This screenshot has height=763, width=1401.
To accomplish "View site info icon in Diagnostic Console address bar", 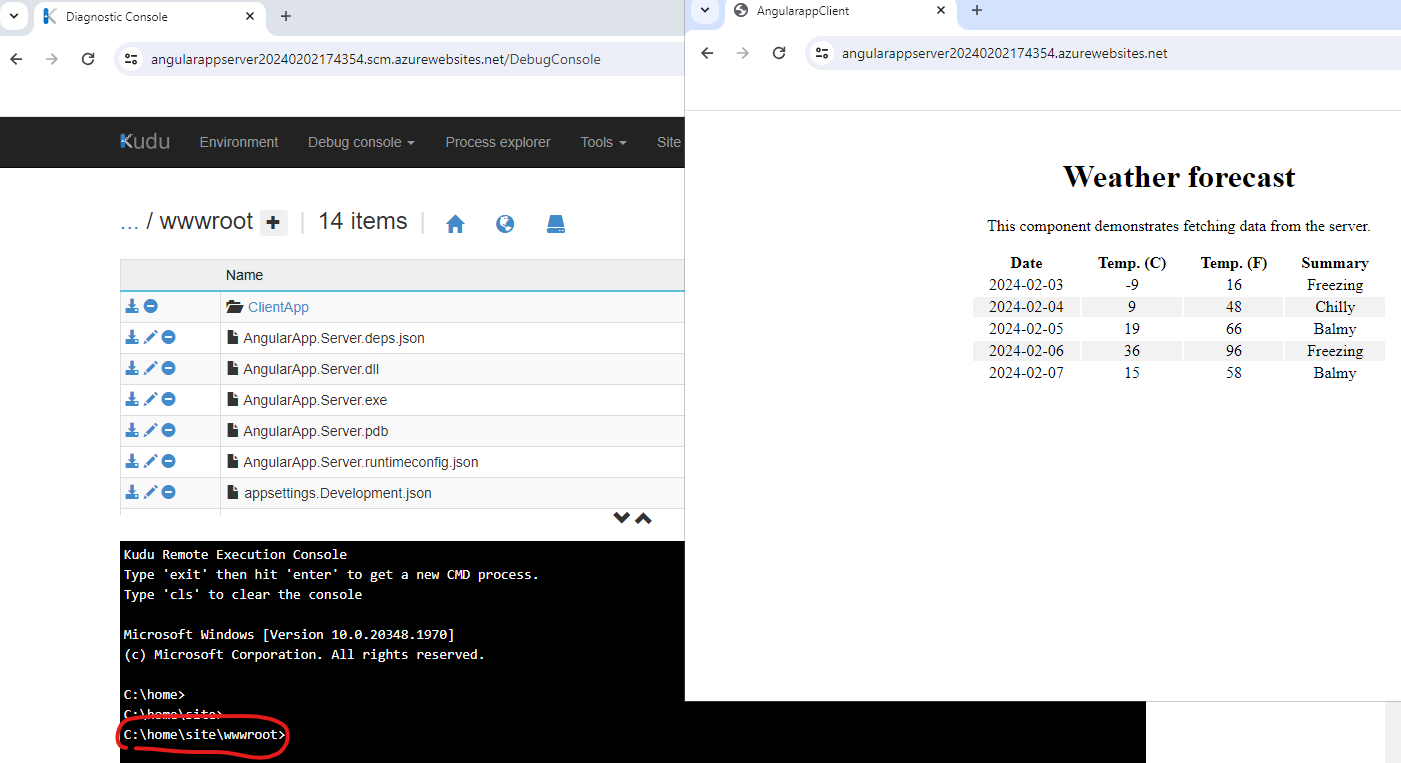I will pos(131,59).
